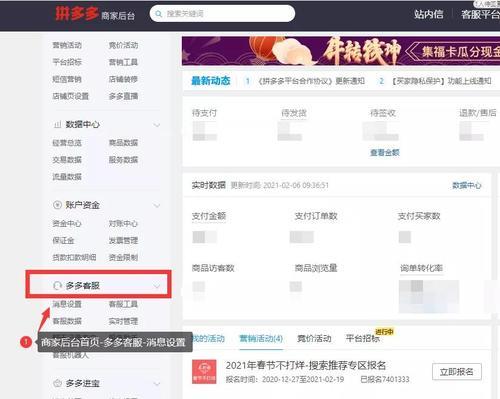Open notice 《拼多多平台合作协议》更新通知

tap(311, 81)
